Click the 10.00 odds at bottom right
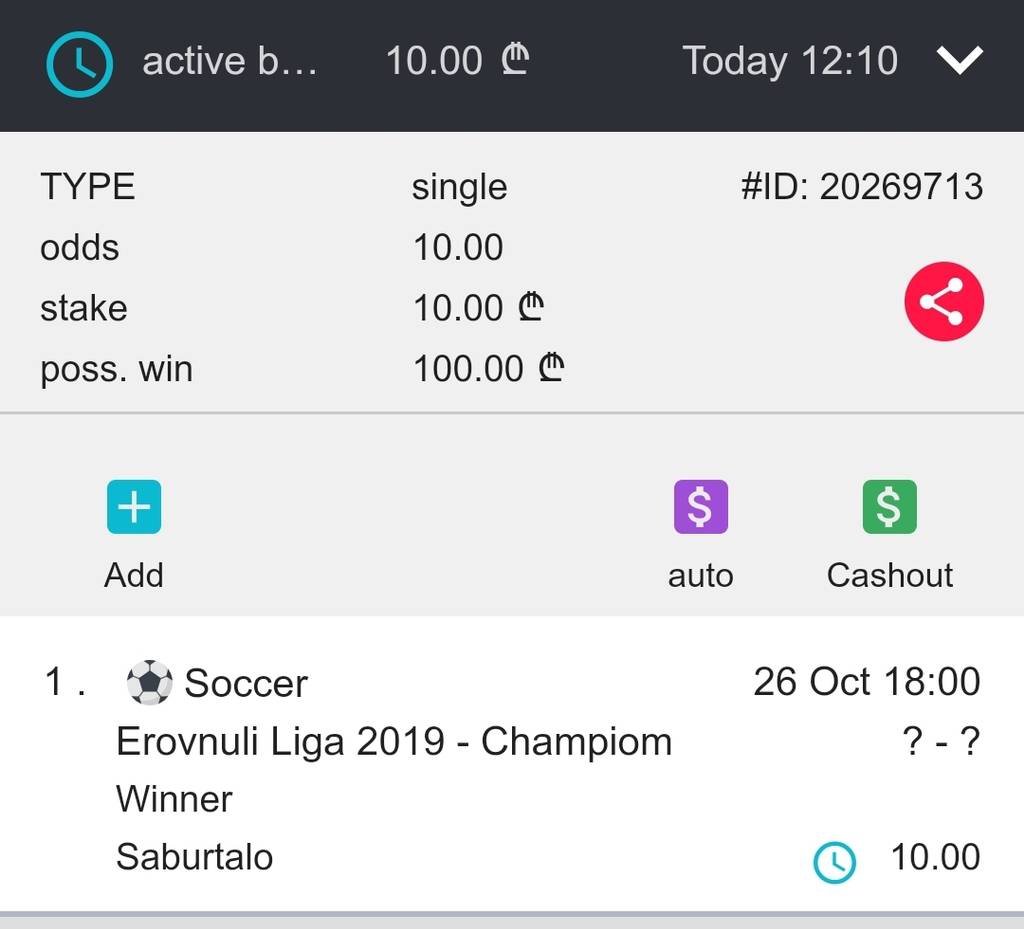This screenshot has height=929, width=1024. click(x=935, y=857)
